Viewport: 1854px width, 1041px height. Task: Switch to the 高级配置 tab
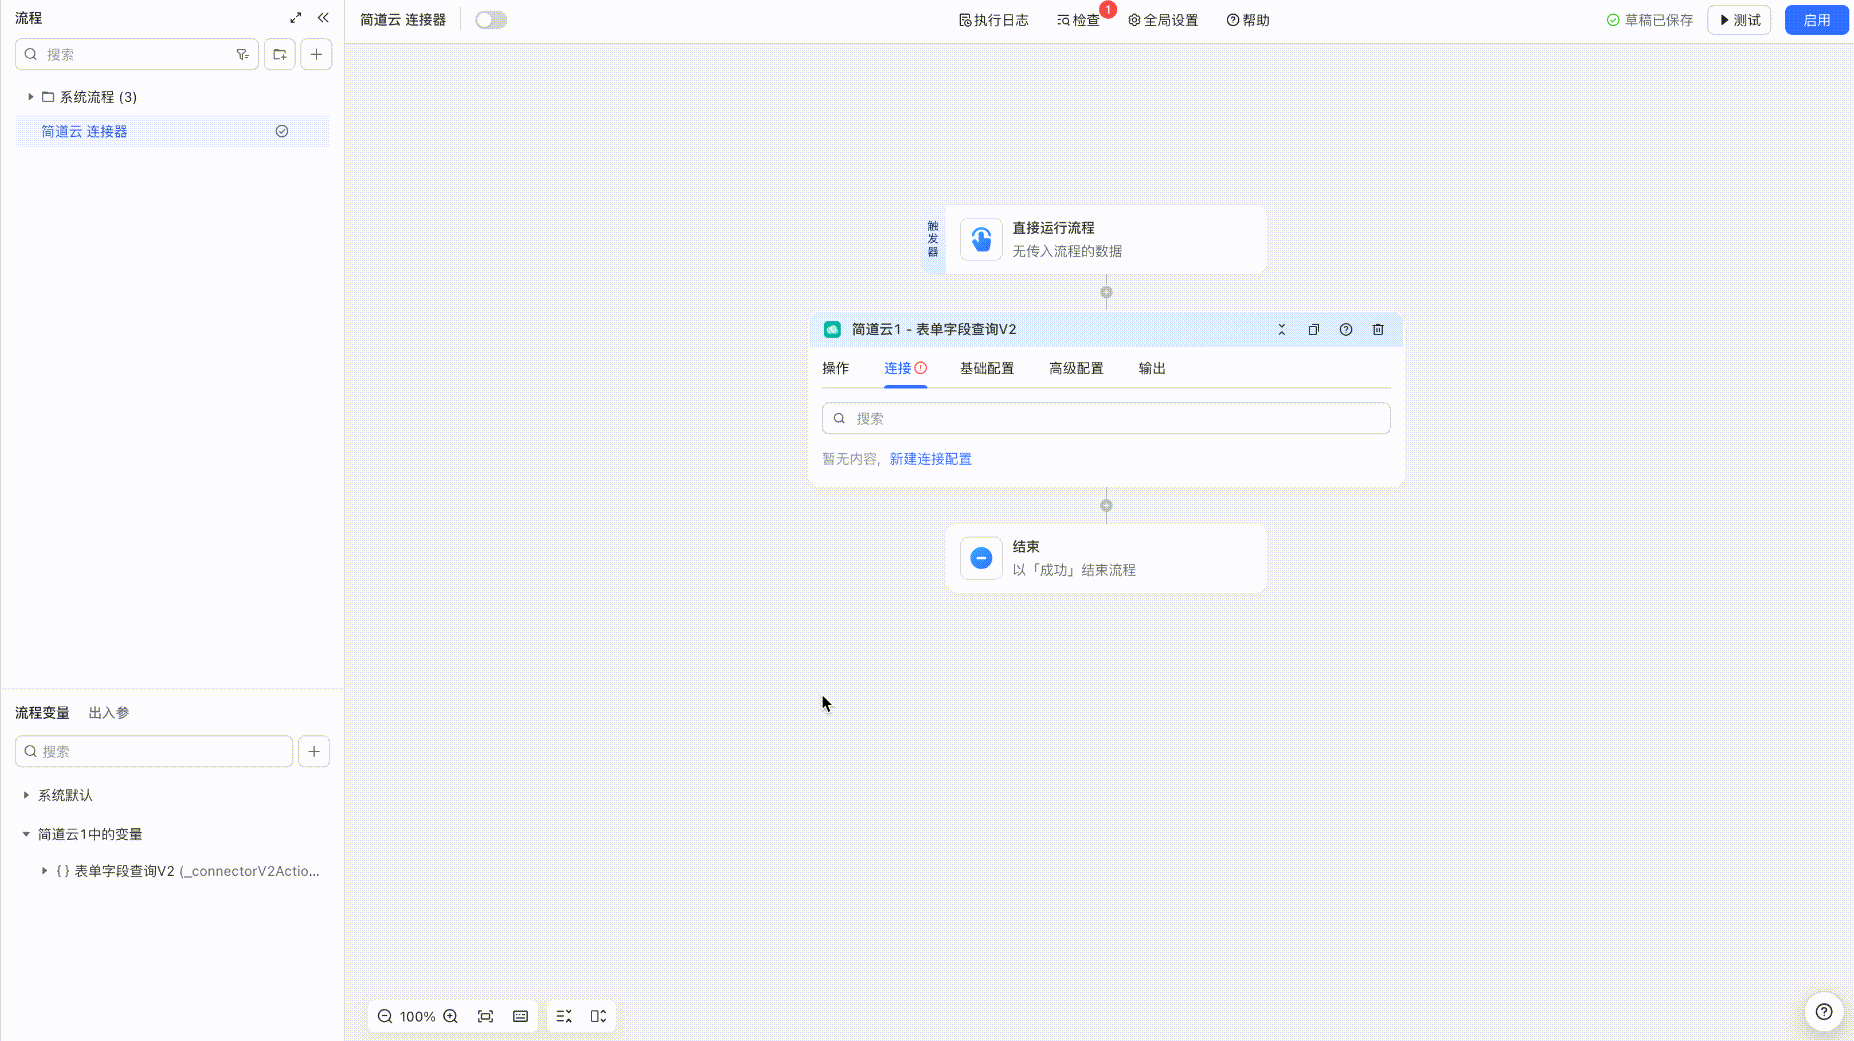pos(1076,368)
